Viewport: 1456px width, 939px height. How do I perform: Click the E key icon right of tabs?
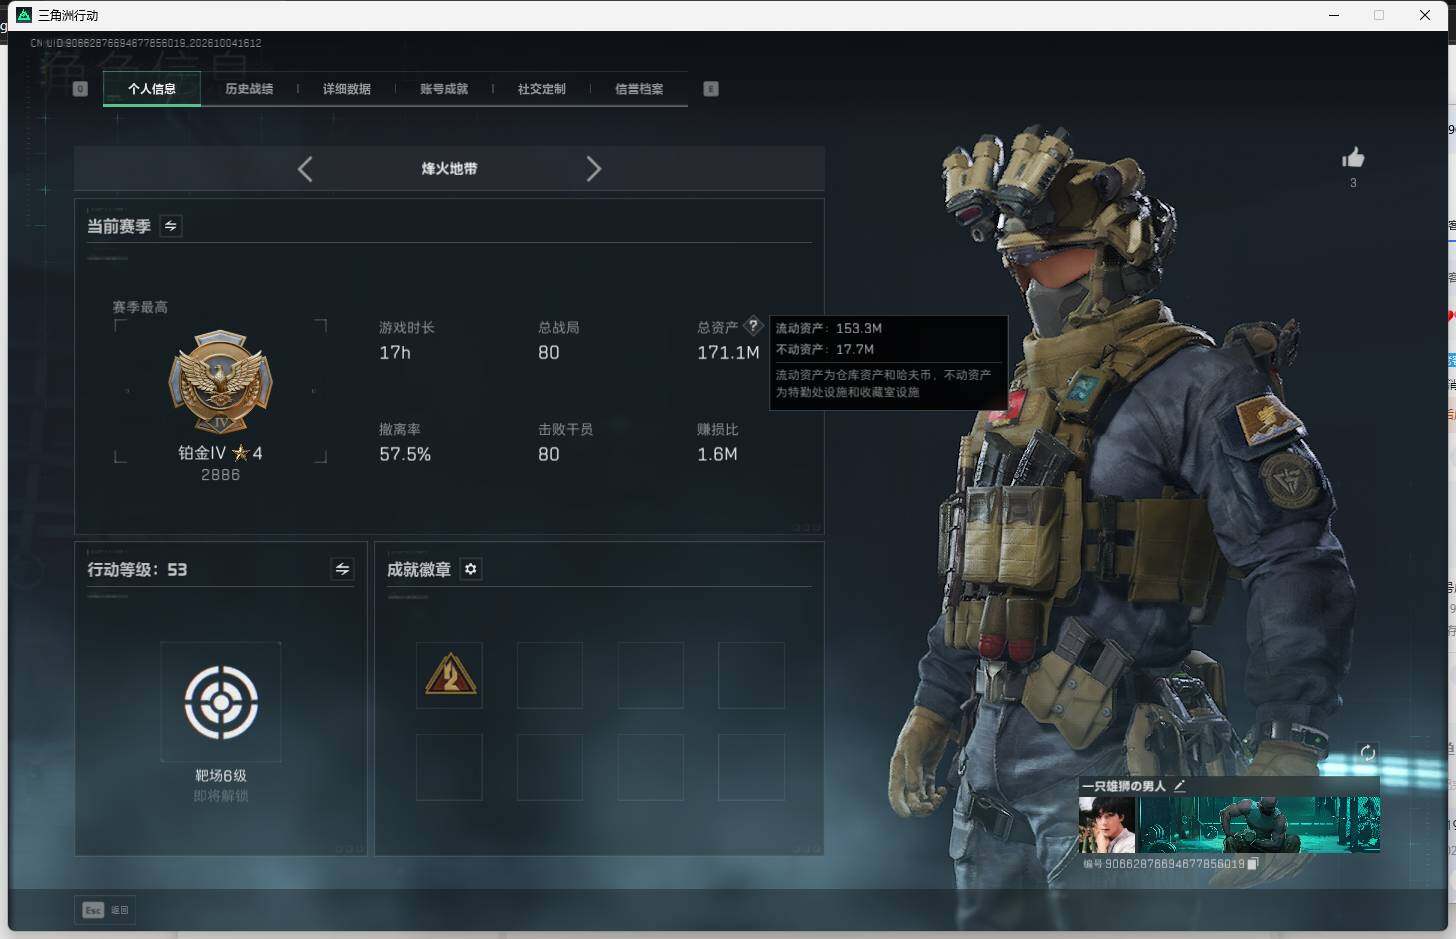coord(711,89)
